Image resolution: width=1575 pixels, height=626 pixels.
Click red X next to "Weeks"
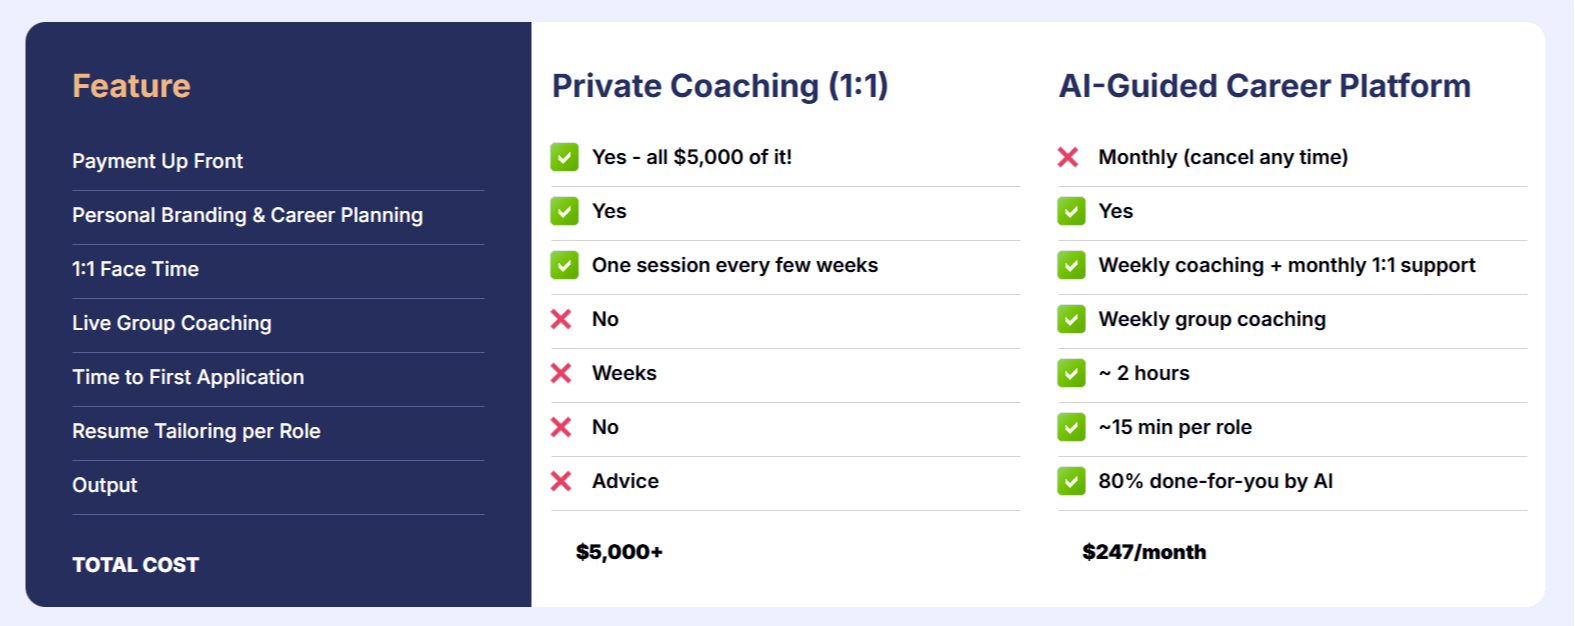[561, 373]
